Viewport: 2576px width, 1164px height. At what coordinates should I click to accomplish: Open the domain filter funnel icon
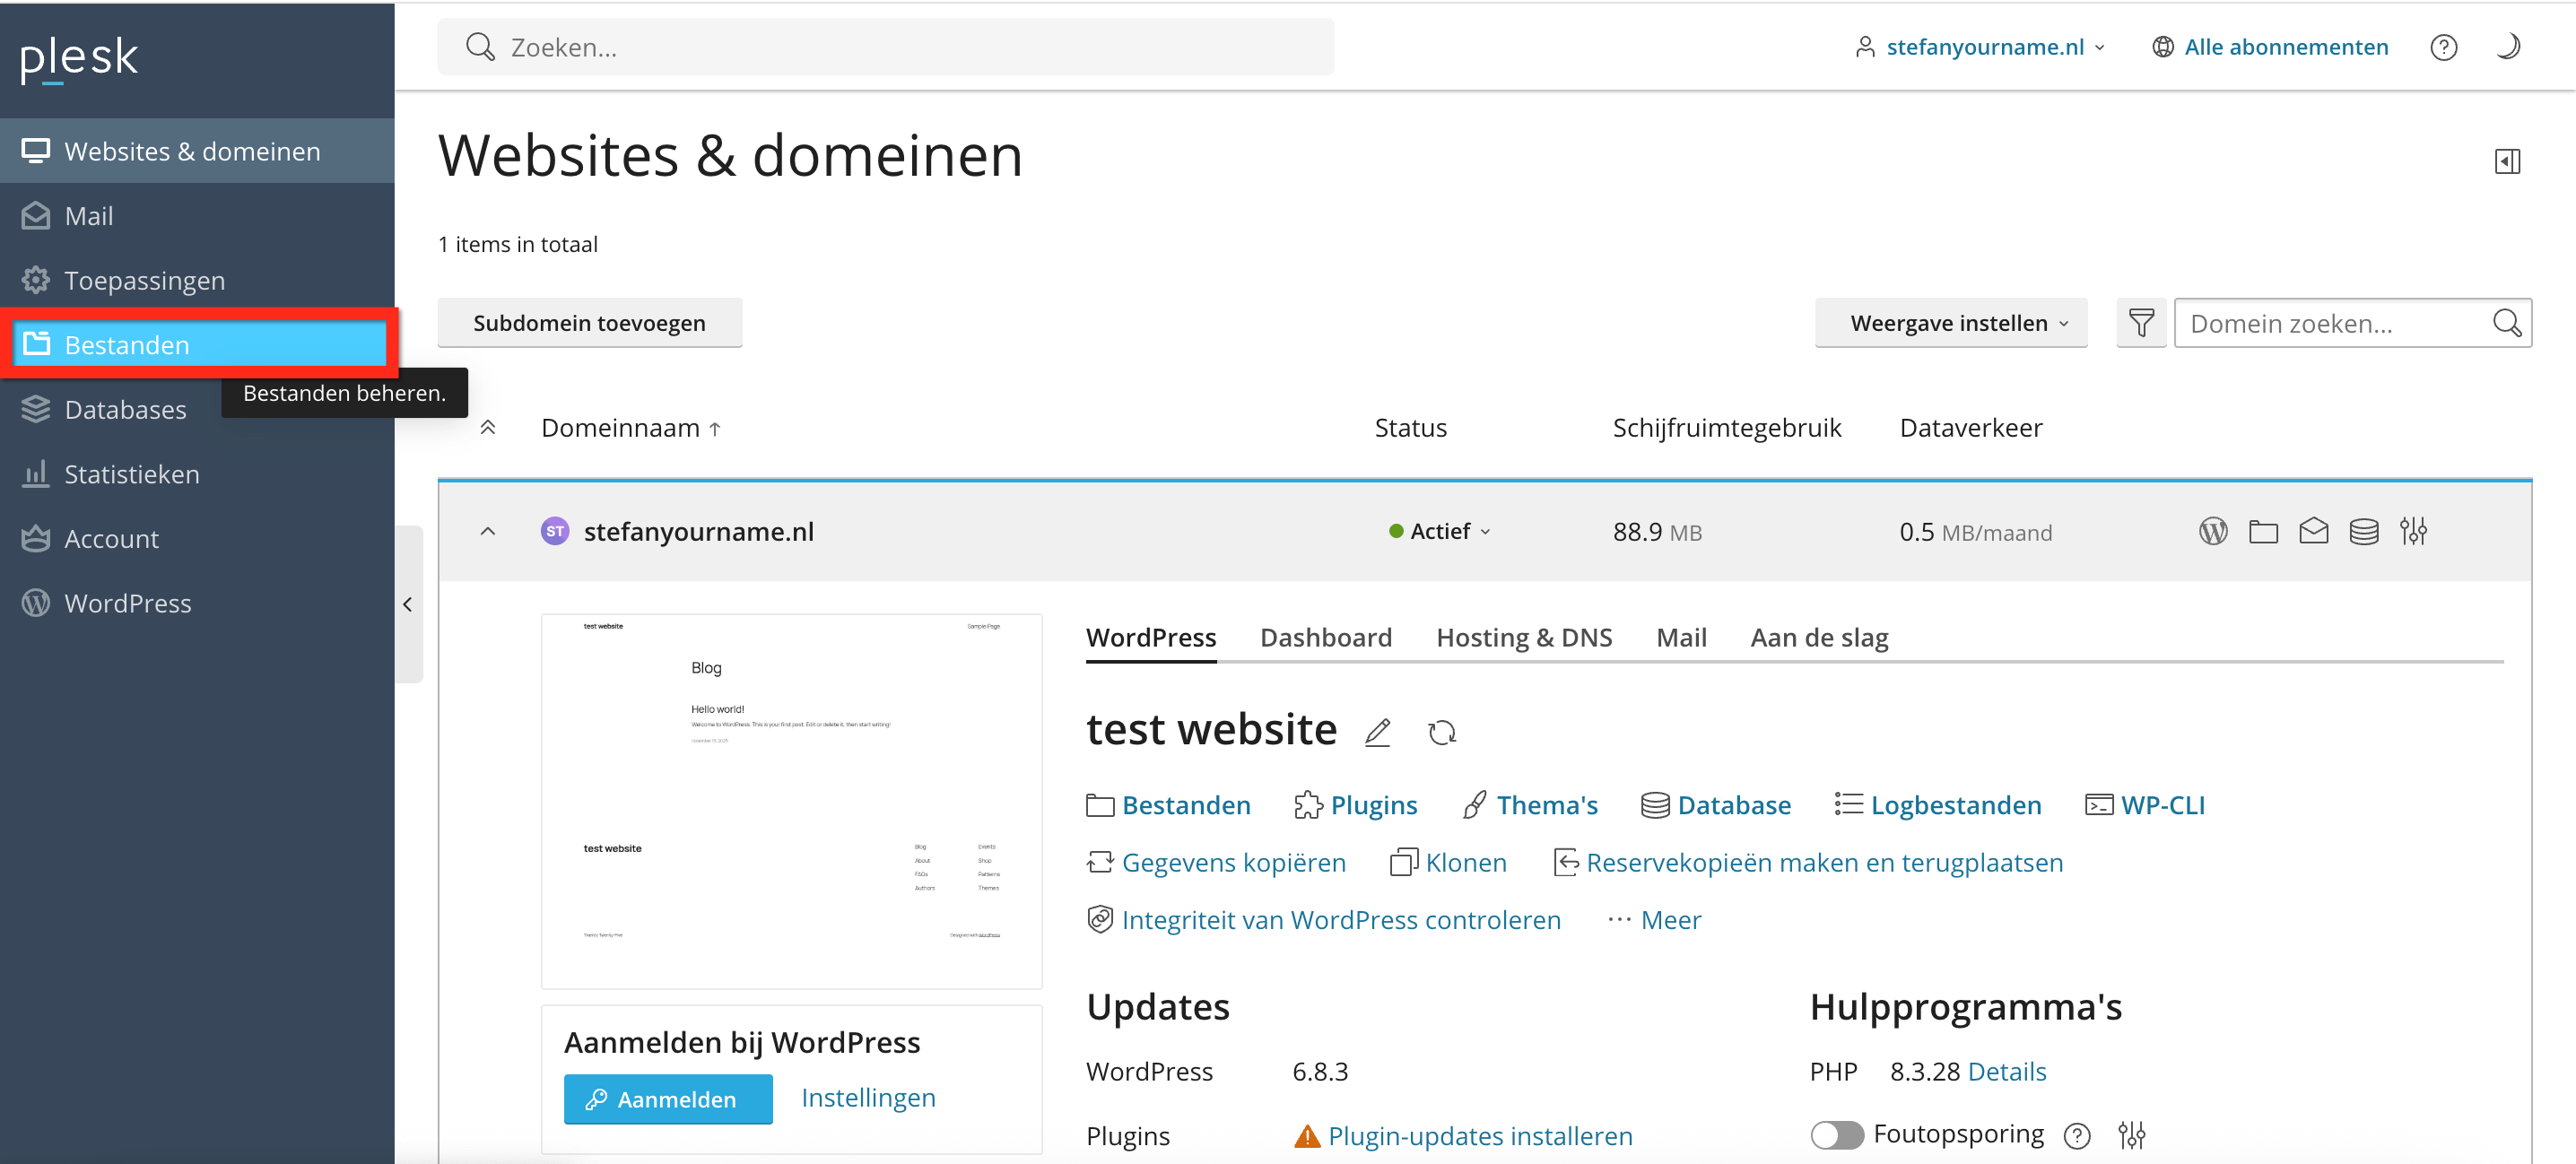[x=2141, y=323]
